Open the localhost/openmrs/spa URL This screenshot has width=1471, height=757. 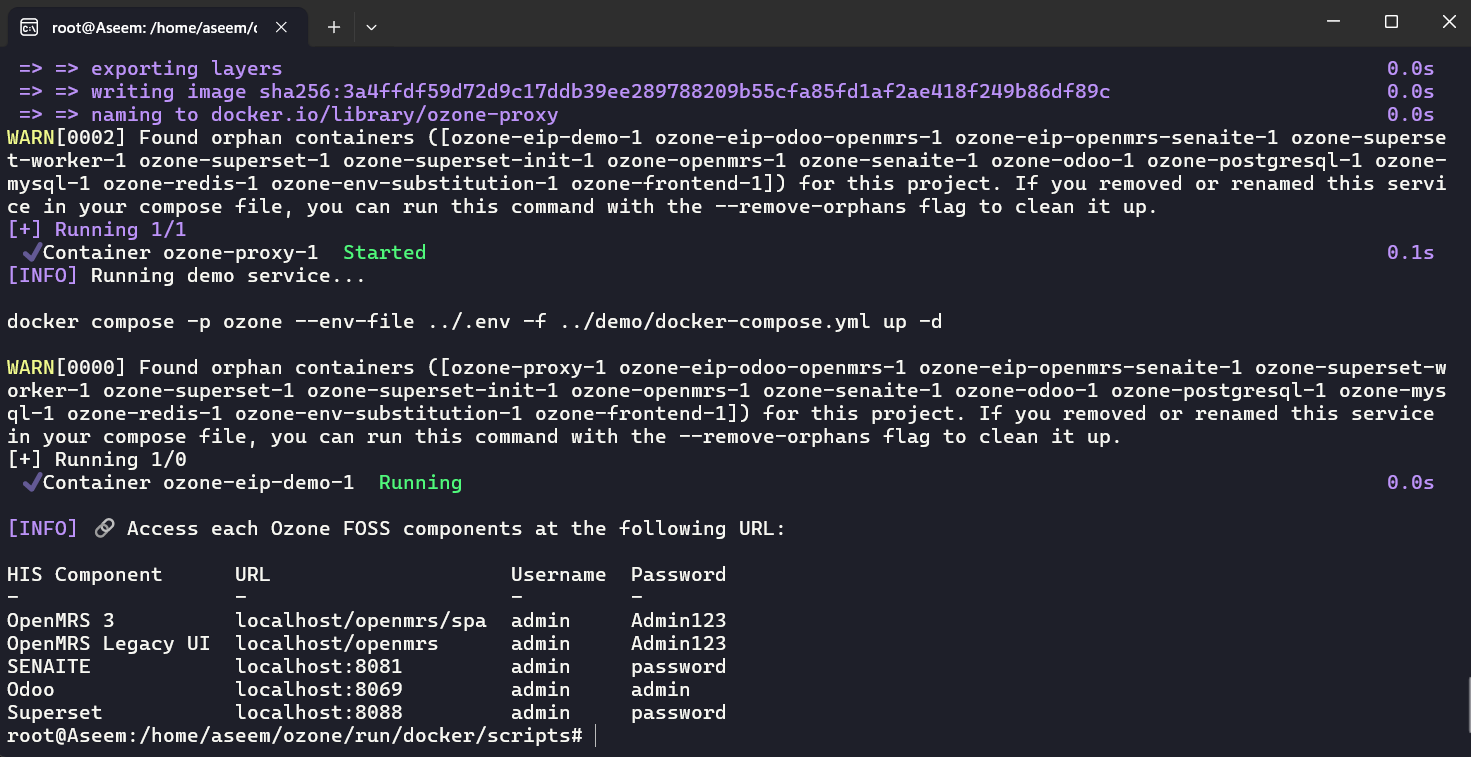(361, 621)
